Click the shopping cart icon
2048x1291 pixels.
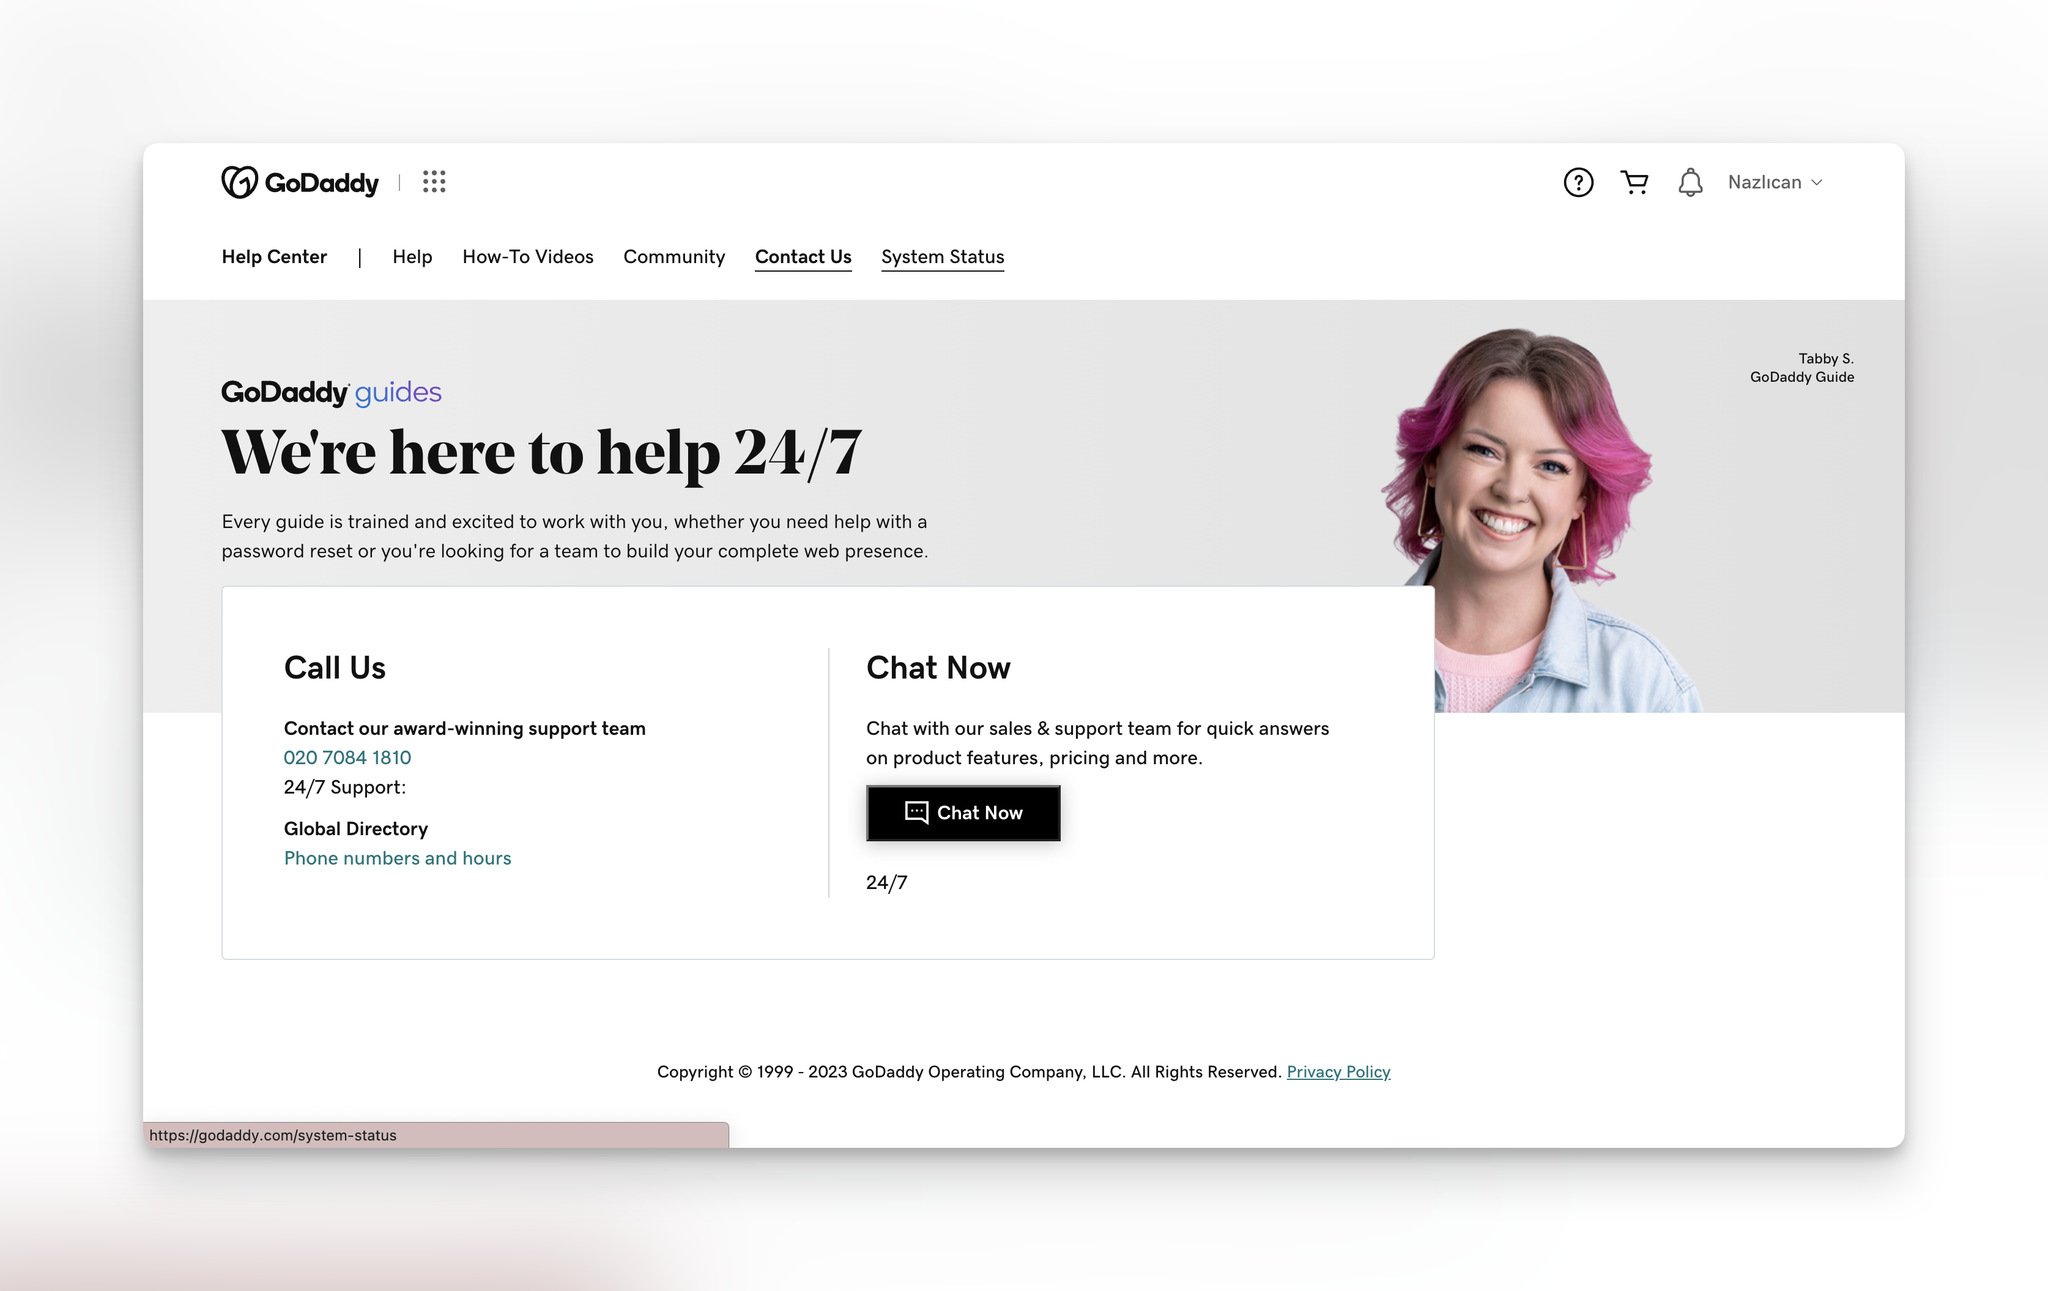(x=1632, y=181)
